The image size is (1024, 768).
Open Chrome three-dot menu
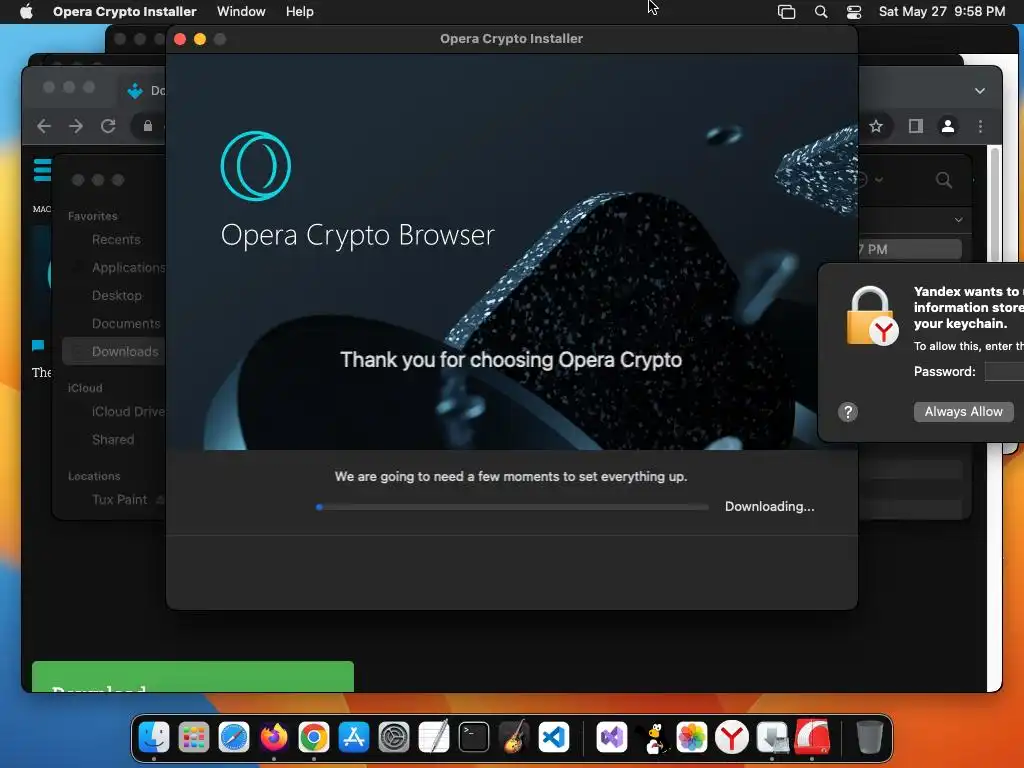click(980, 125)
